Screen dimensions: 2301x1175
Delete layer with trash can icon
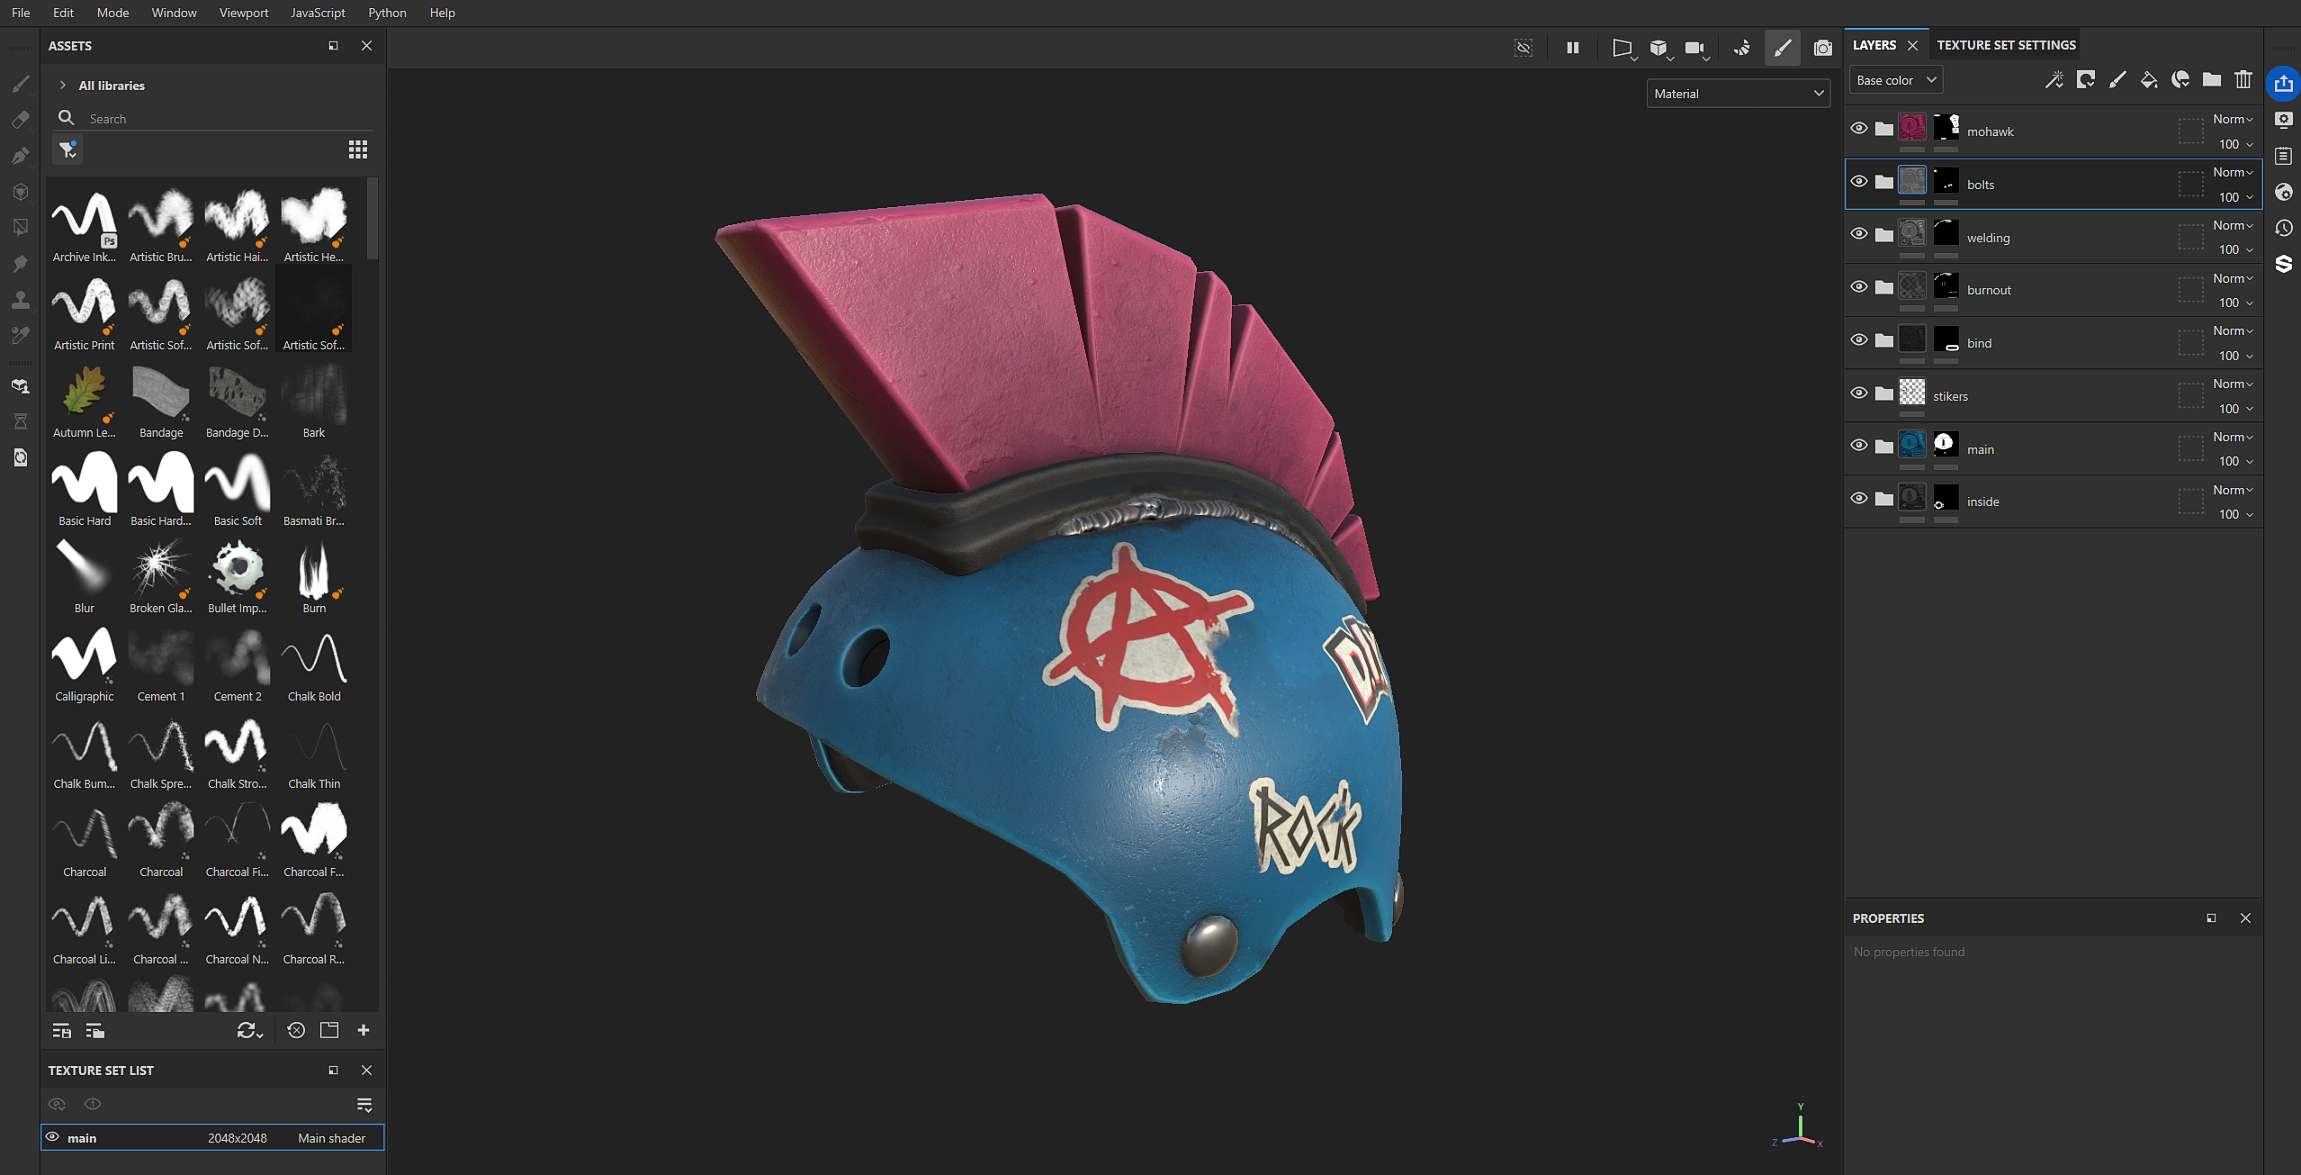click(x=2243, y=80)
